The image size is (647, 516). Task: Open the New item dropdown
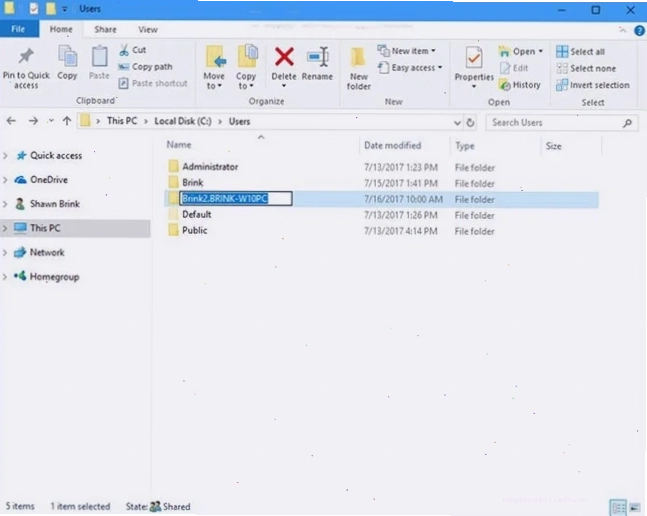[x=406, y=51]
